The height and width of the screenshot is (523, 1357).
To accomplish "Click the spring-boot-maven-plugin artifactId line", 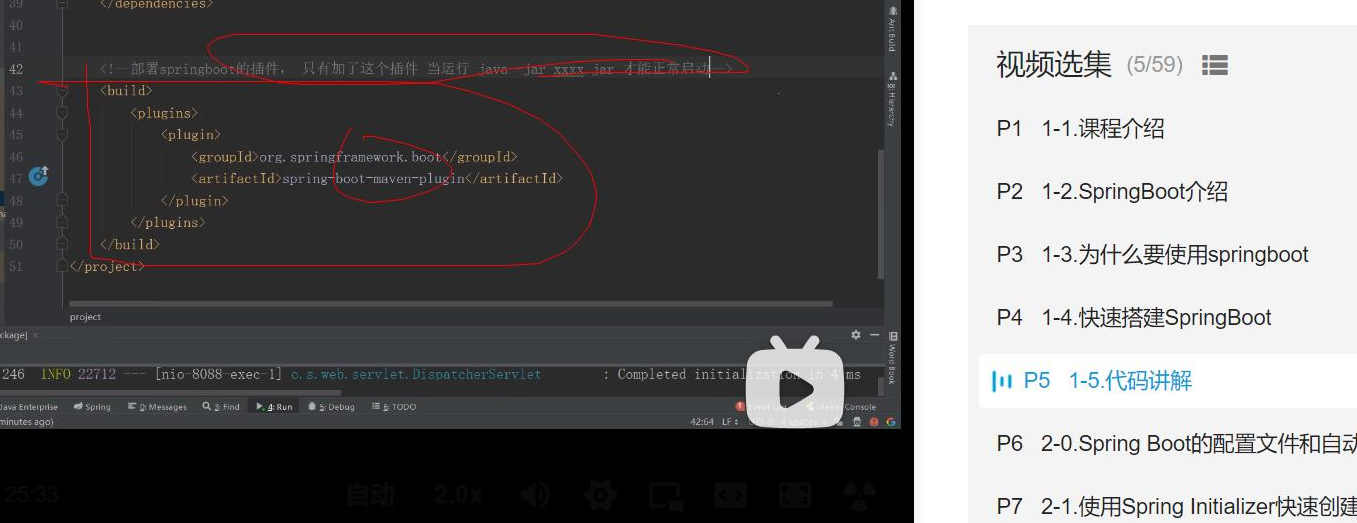I will [377, 179].
